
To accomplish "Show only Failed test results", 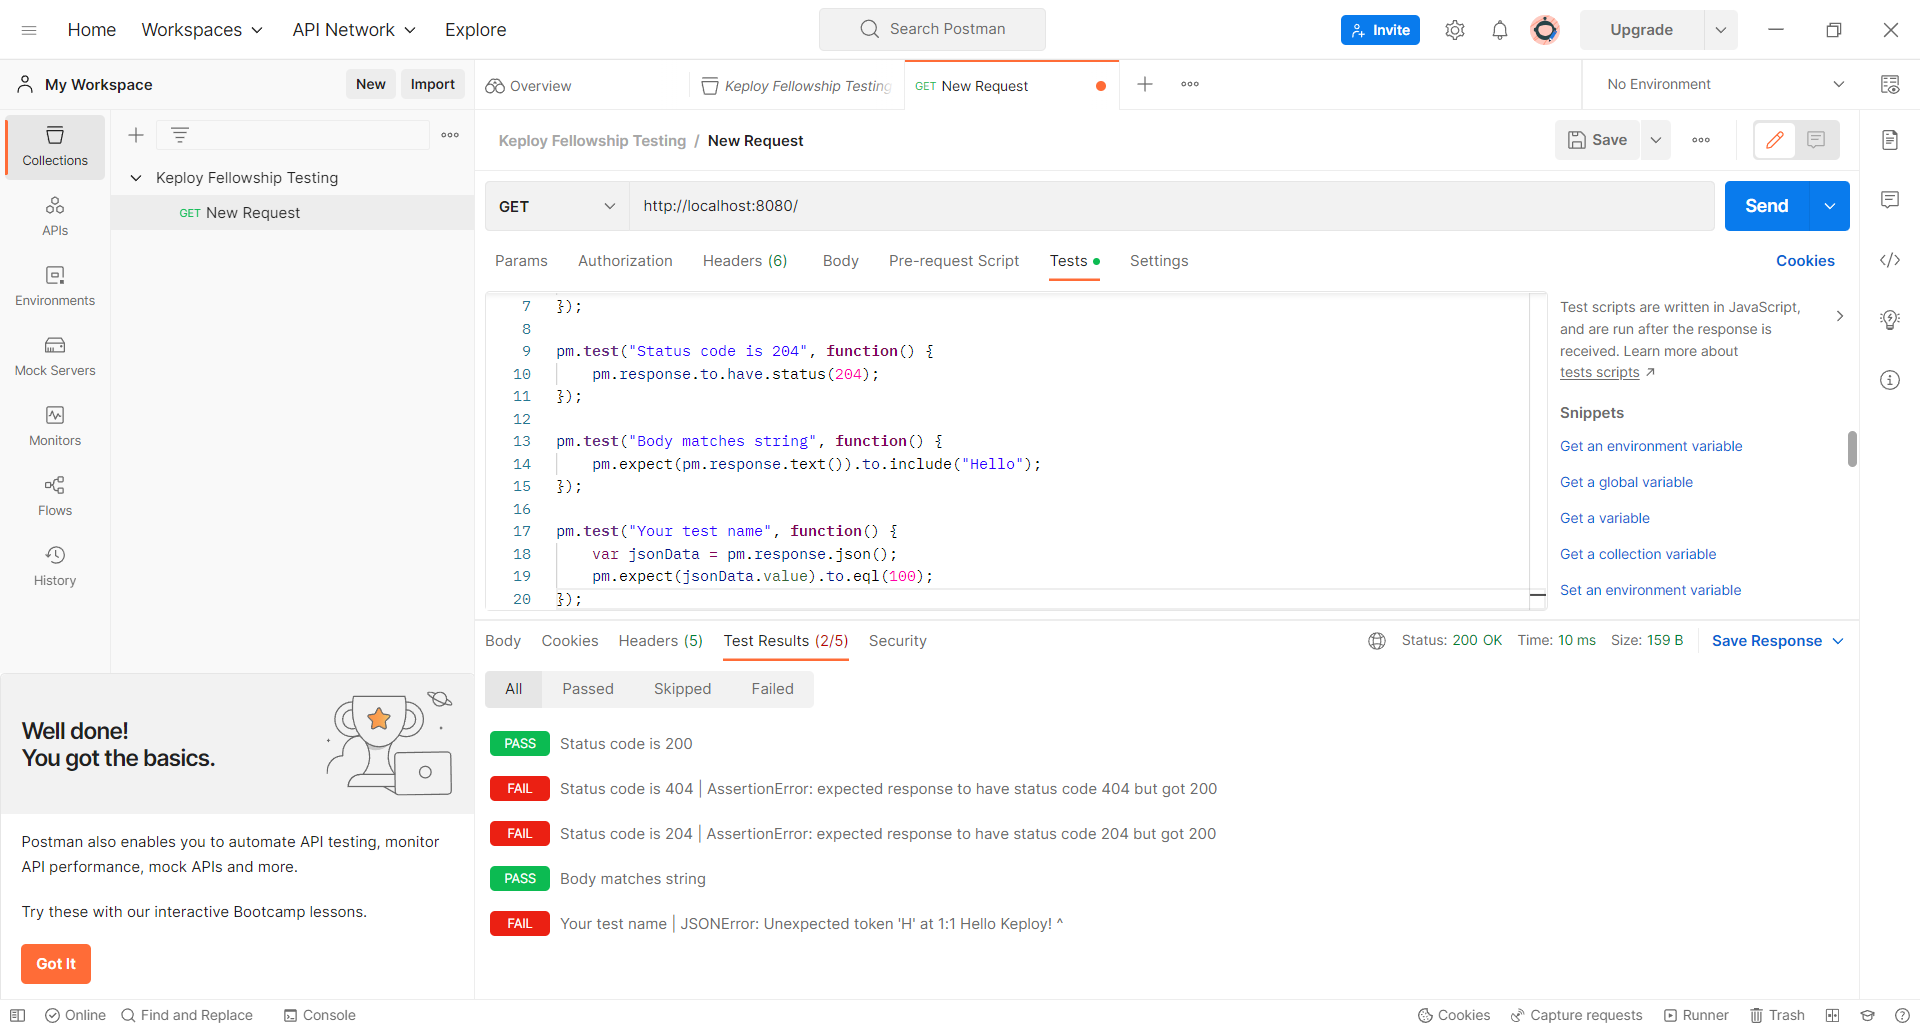I will point(772,689).
